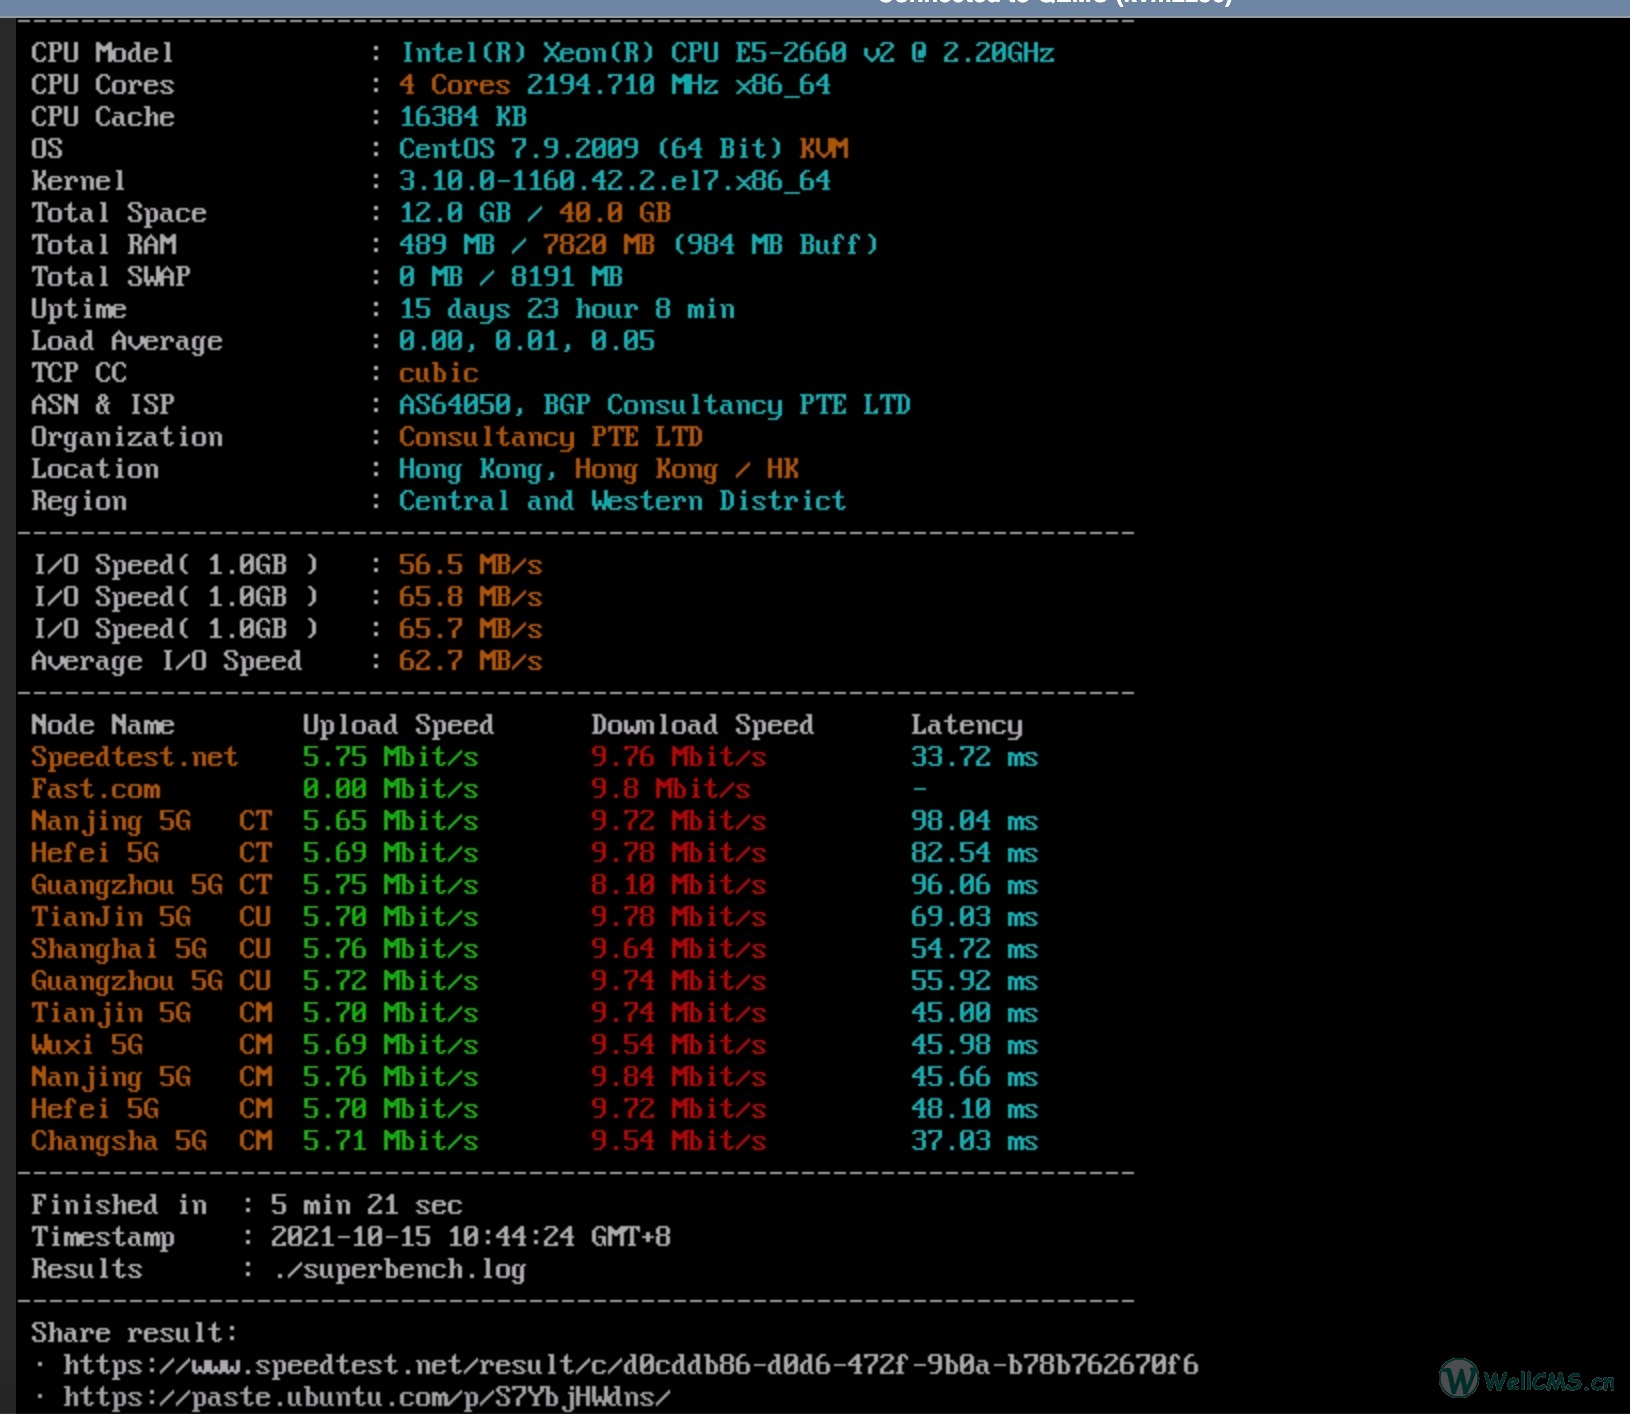Click the Speedtest.net node name
The height and width of the screenshot is (1414, 1630).
click(134, 757)
